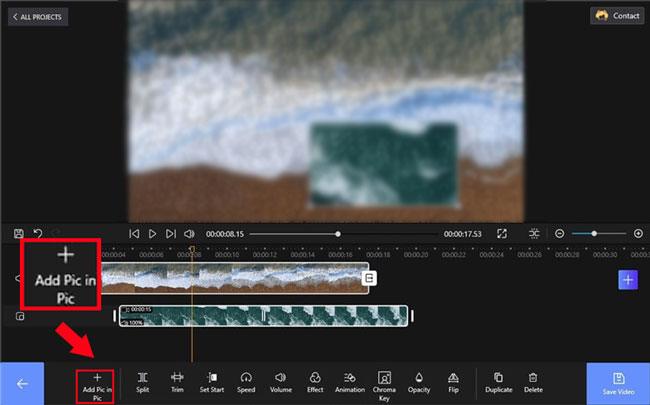The image size is (650, 405).
Task: Play the video preview
Action: point(152,234)
